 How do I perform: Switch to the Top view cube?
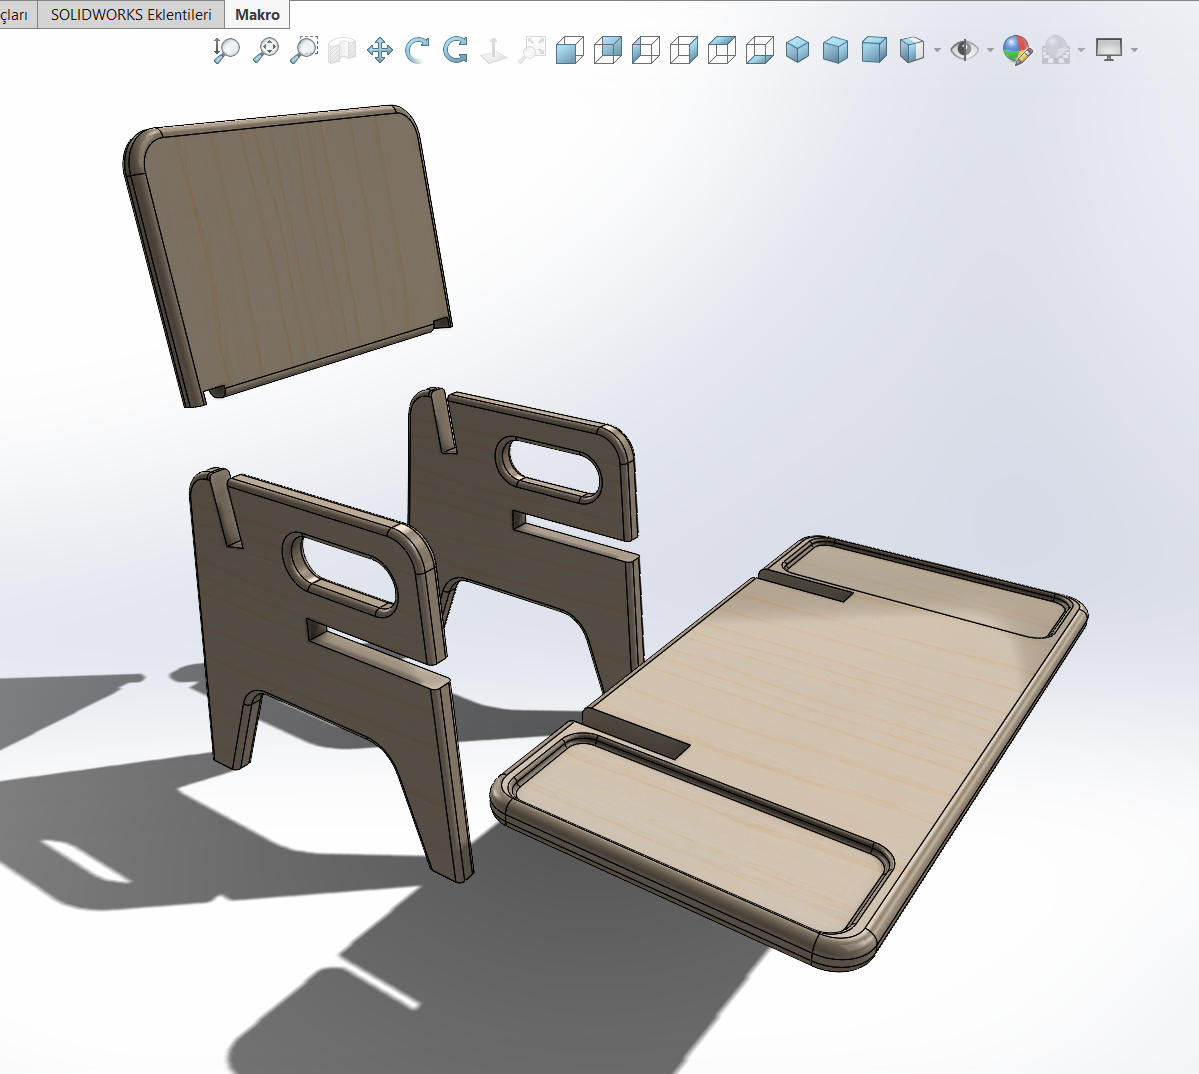point(722,50)
